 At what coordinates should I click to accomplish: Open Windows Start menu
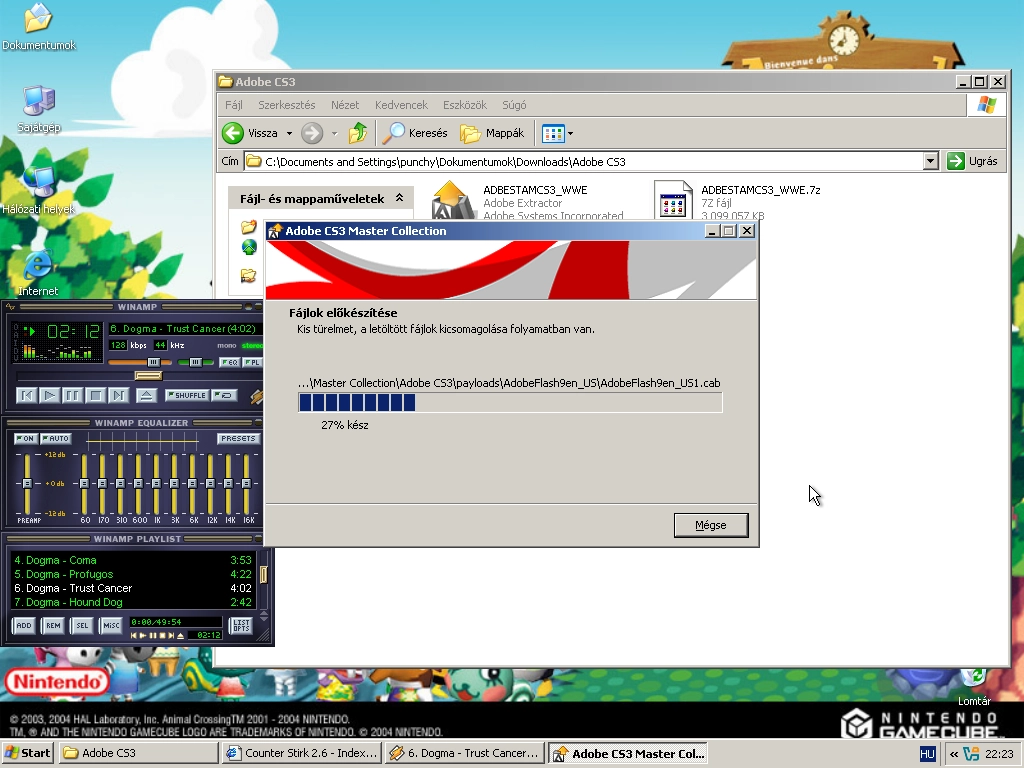[27, 753]
